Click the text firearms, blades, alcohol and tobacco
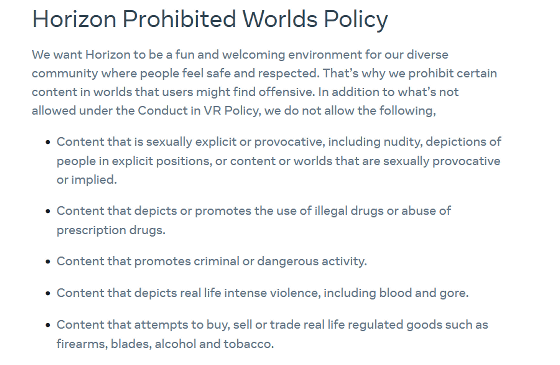560x365 pixels. (x=165, y=344)
